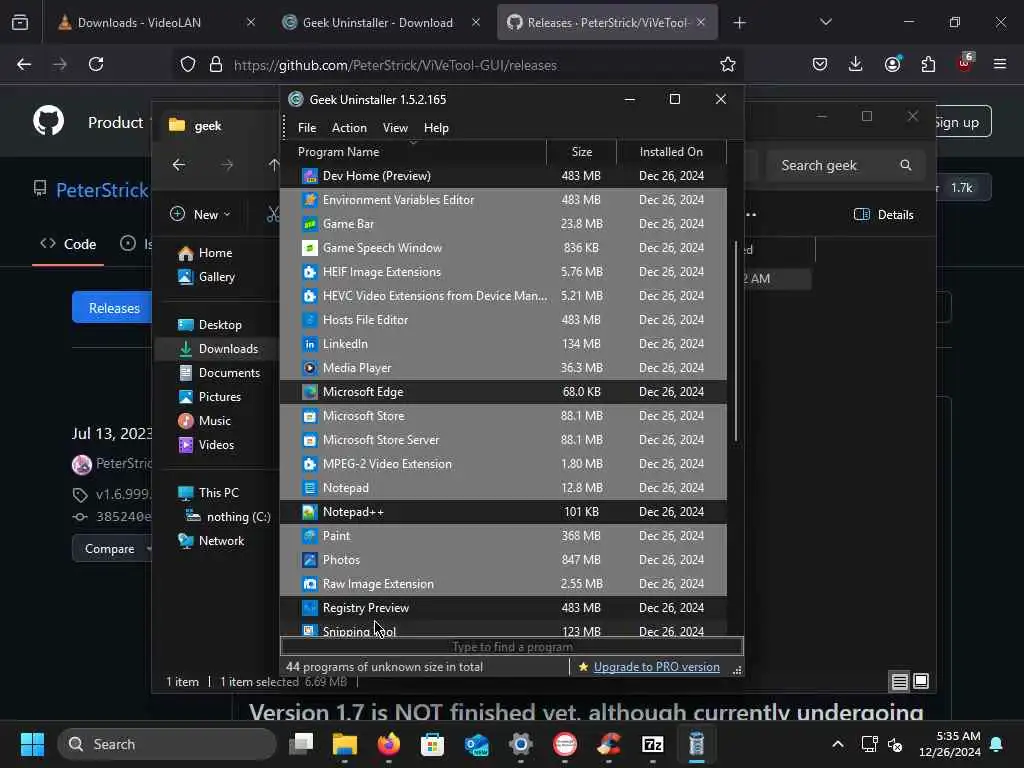1024x768 pixels.
Task: Click the Photos app icon
Action: tap(310, 560)
